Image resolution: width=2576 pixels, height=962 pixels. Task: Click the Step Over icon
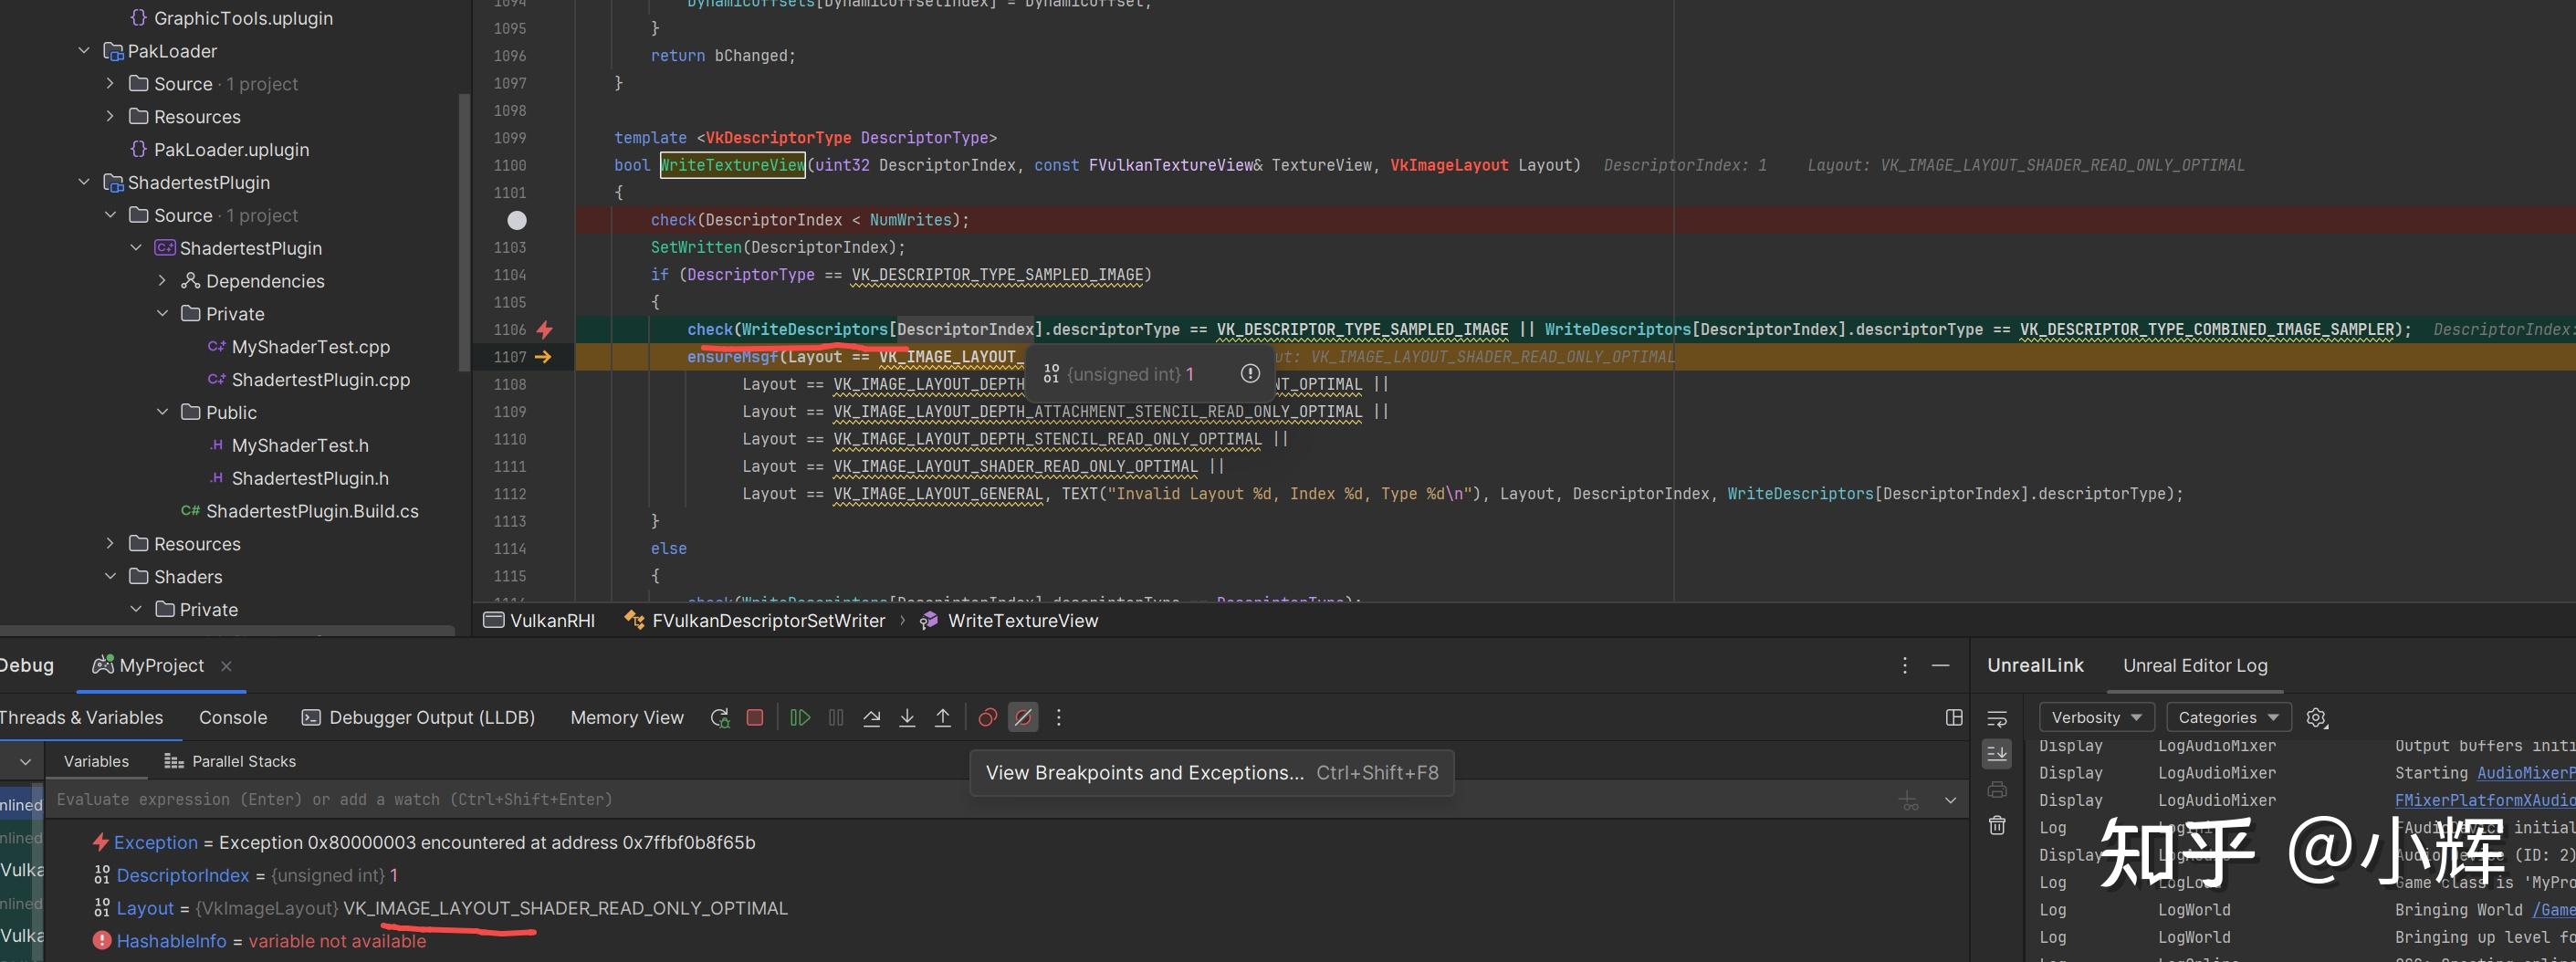click(871, 717)
